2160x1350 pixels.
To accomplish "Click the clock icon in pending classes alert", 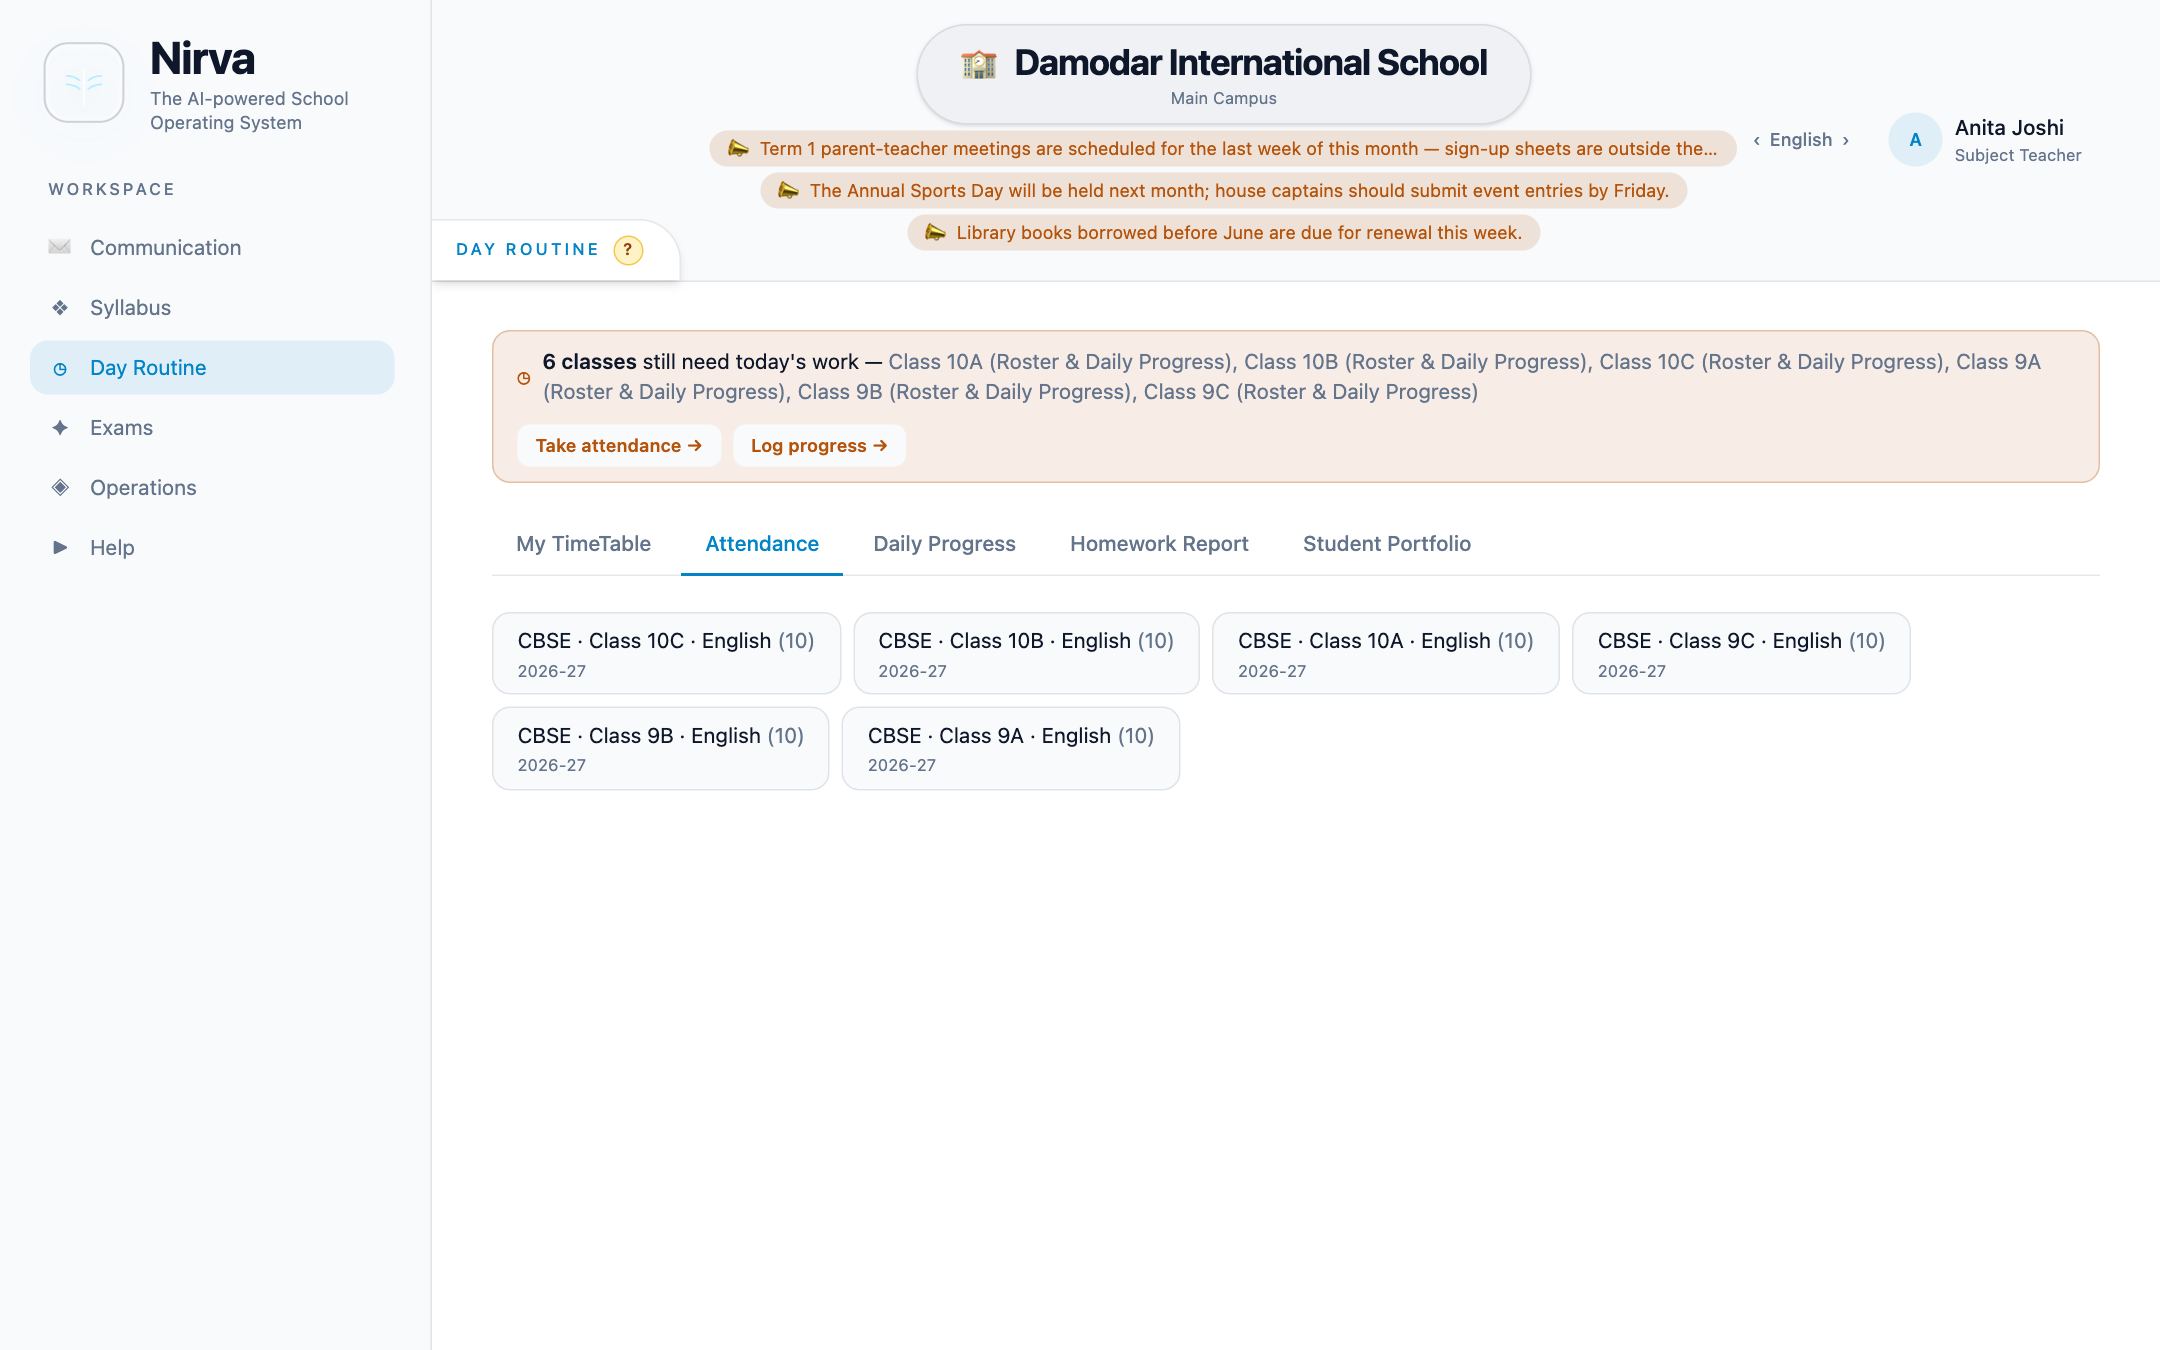I will (x=523, y=378).
